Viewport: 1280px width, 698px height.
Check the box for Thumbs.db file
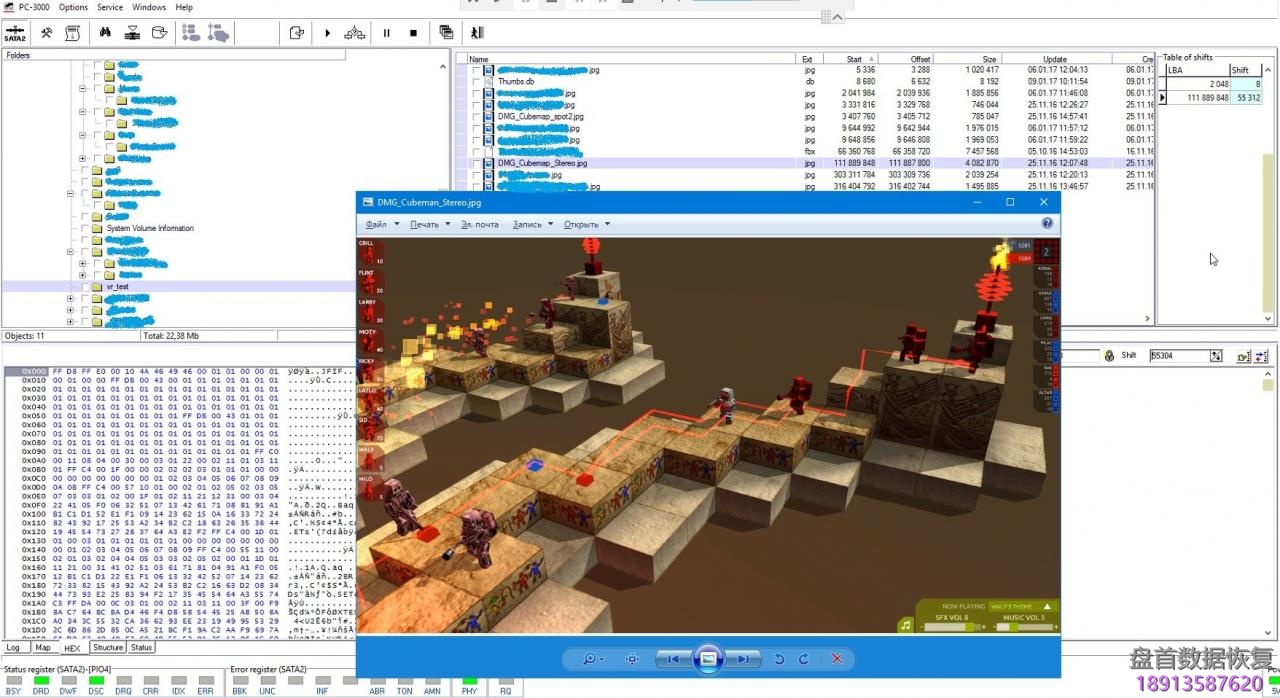pyautogui.click(x=475, y=82)
